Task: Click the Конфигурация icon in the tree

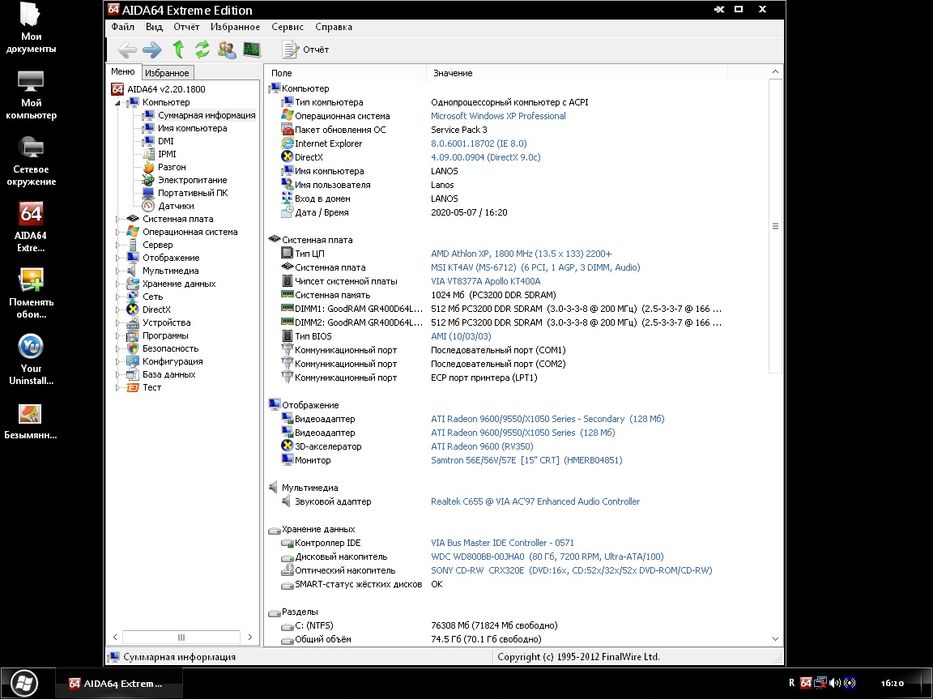Action: (x=133, y=362)
